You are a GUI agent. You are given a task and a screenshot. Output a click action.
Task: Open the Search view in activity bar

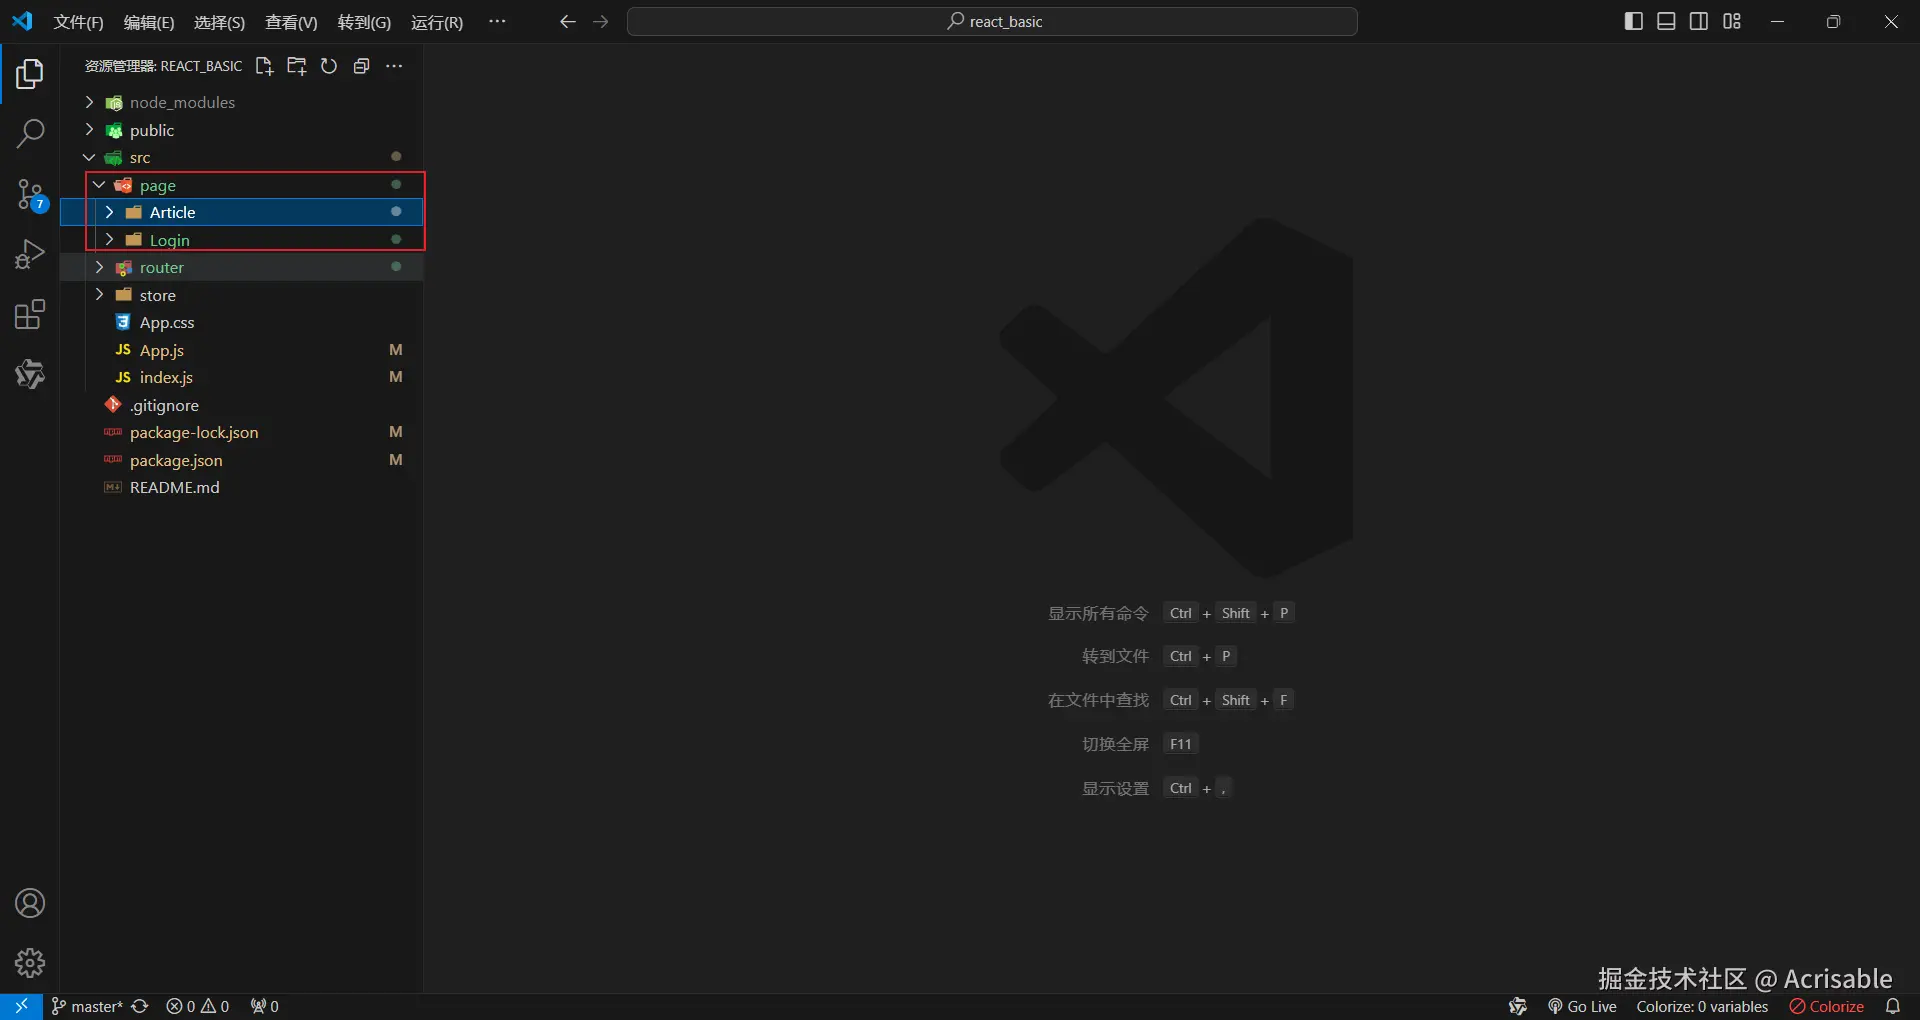click(x=30, y=133)
